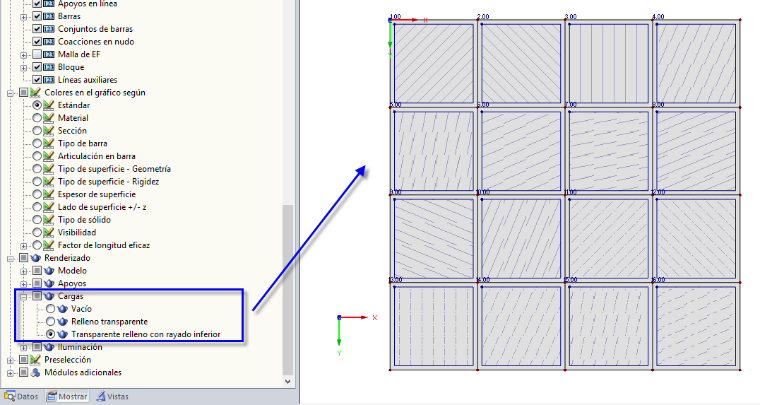
Task: Toggle Coacciones en nudo checkbox
Action: 37,42
